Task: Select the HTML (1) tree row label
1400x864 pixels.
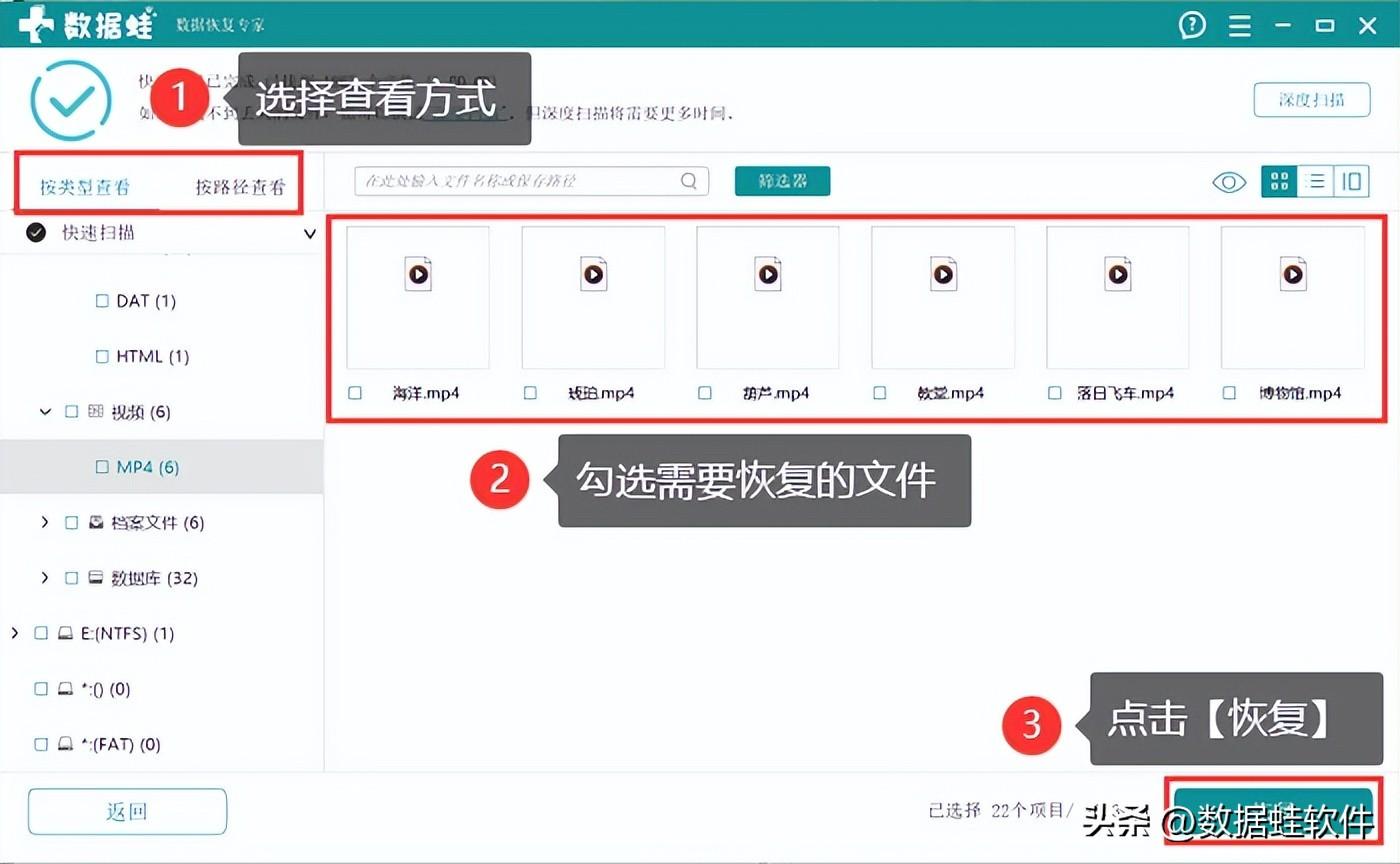Action: 153,356
